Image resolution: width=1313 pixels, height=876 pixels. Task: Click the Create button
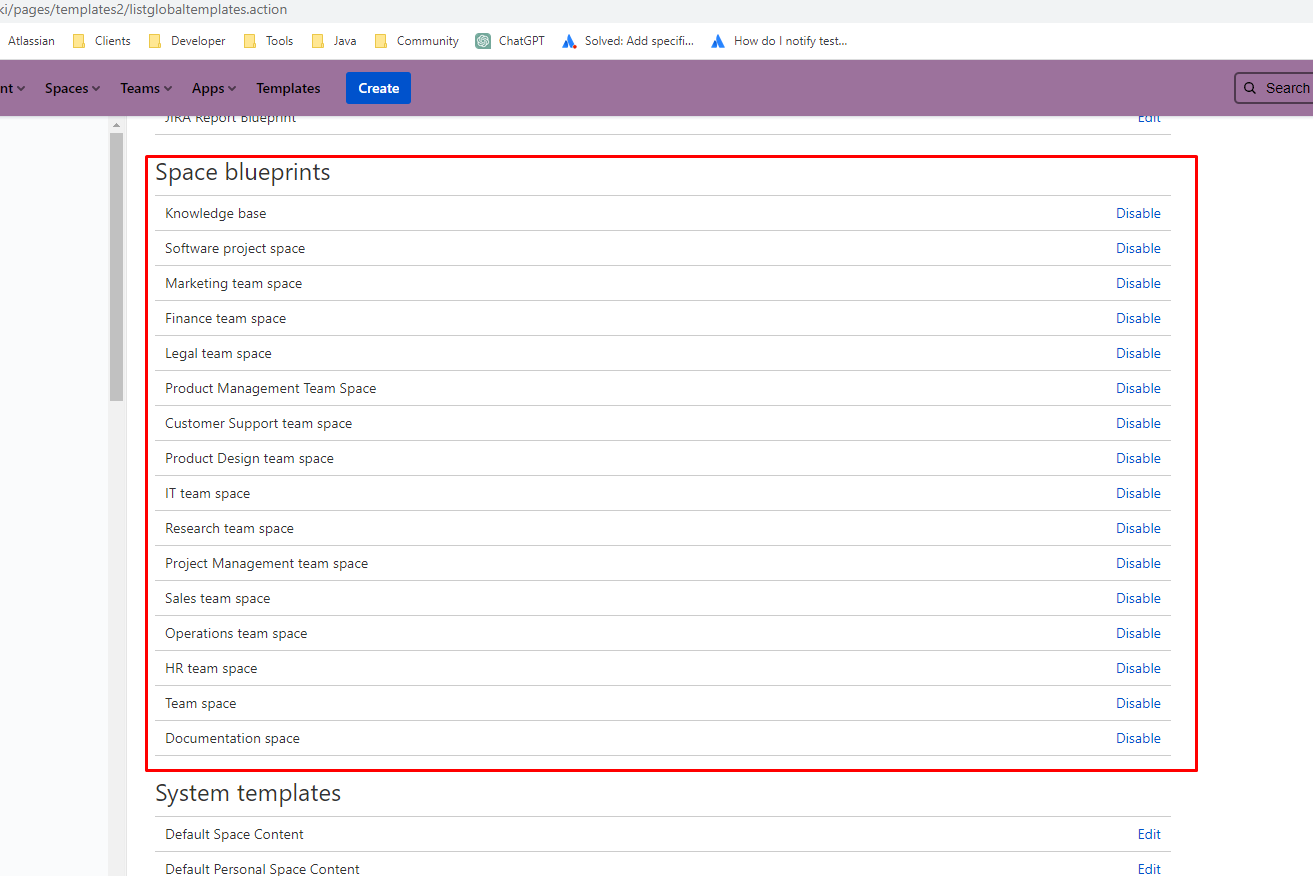pyautogui.click(x=378, y=88)
